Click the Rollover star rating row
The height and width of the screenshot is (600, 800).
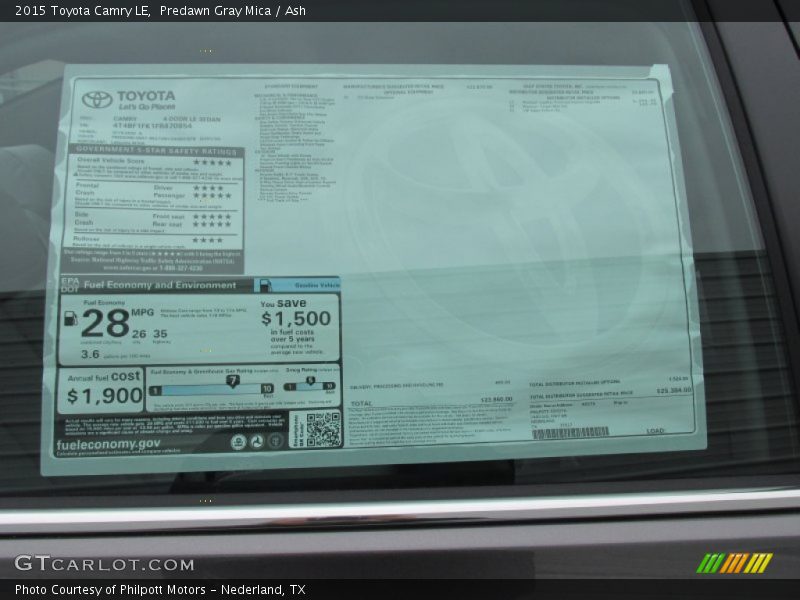click(207, 240)
